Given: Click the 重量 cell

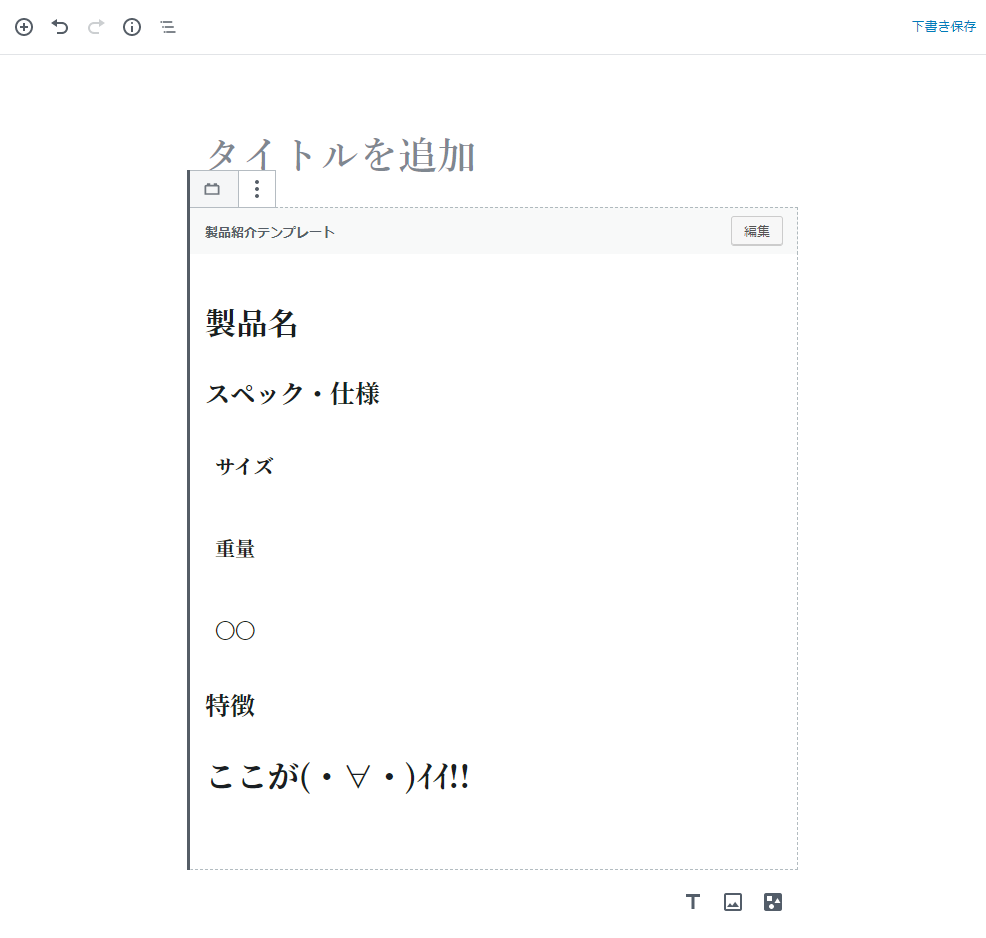Looking at the screenshot, I should pyautogui.click(x=235, y=549).
